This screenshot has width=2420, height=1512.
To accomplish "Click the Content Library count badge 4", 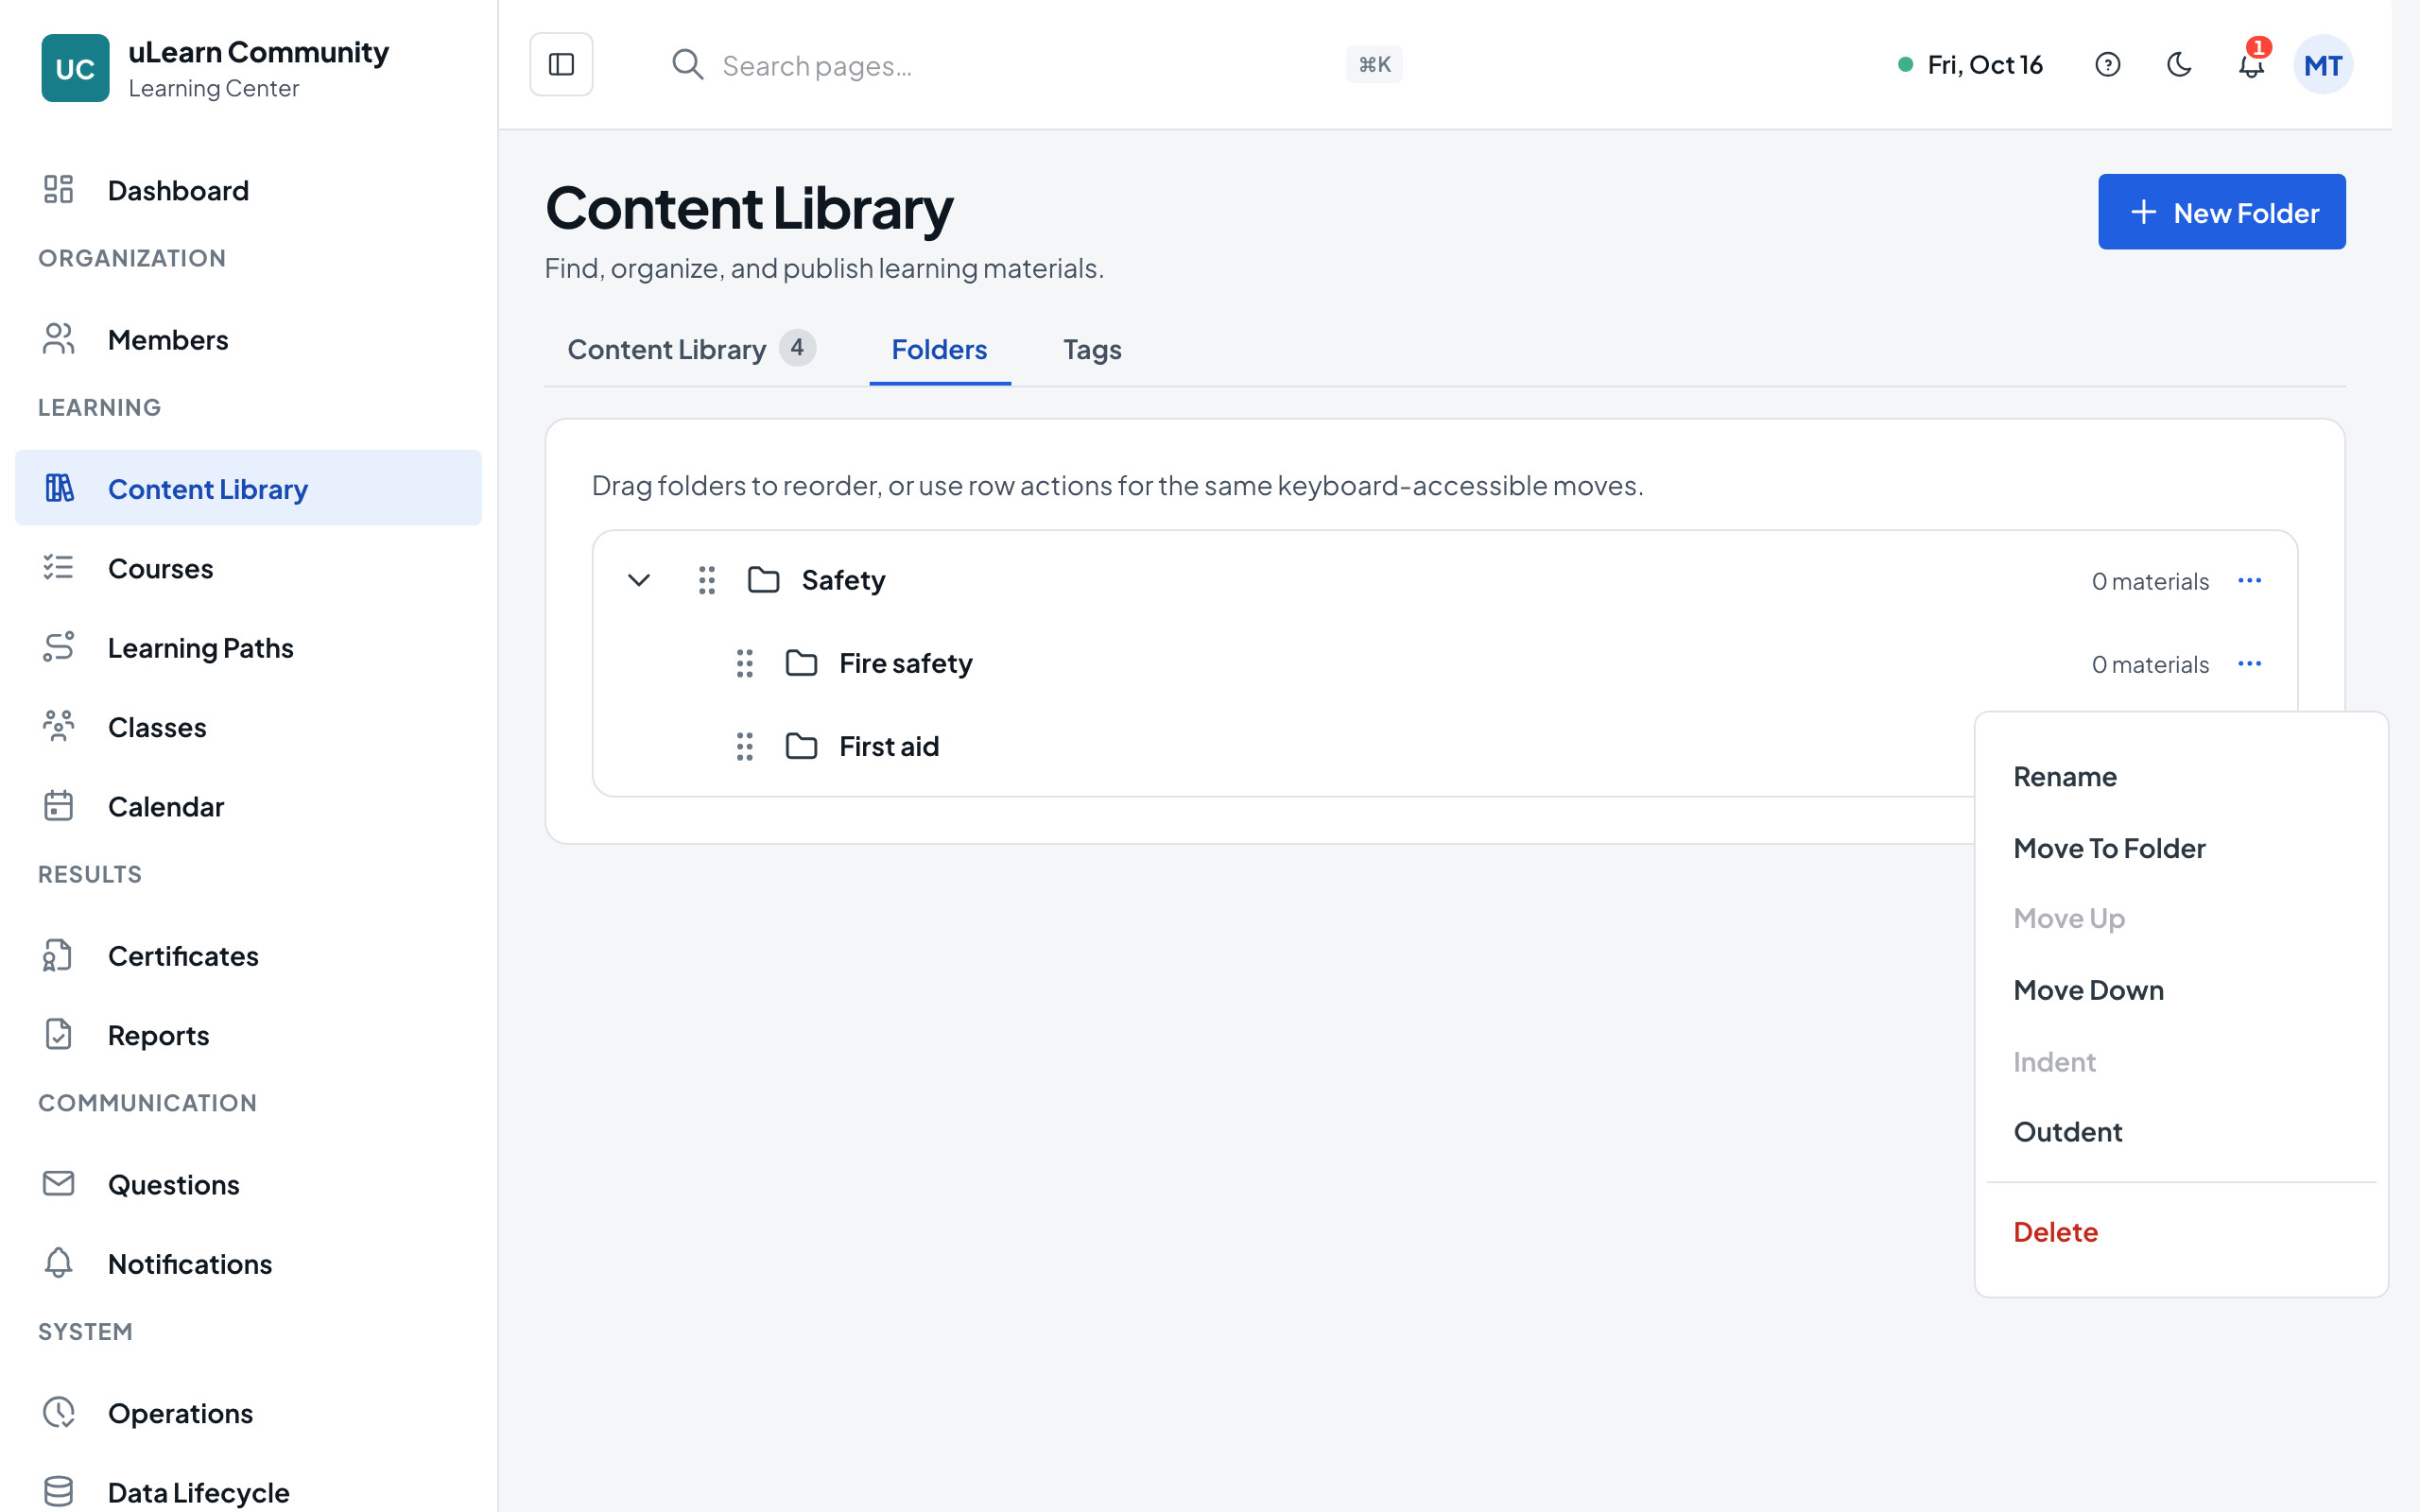I will [797, 347].
